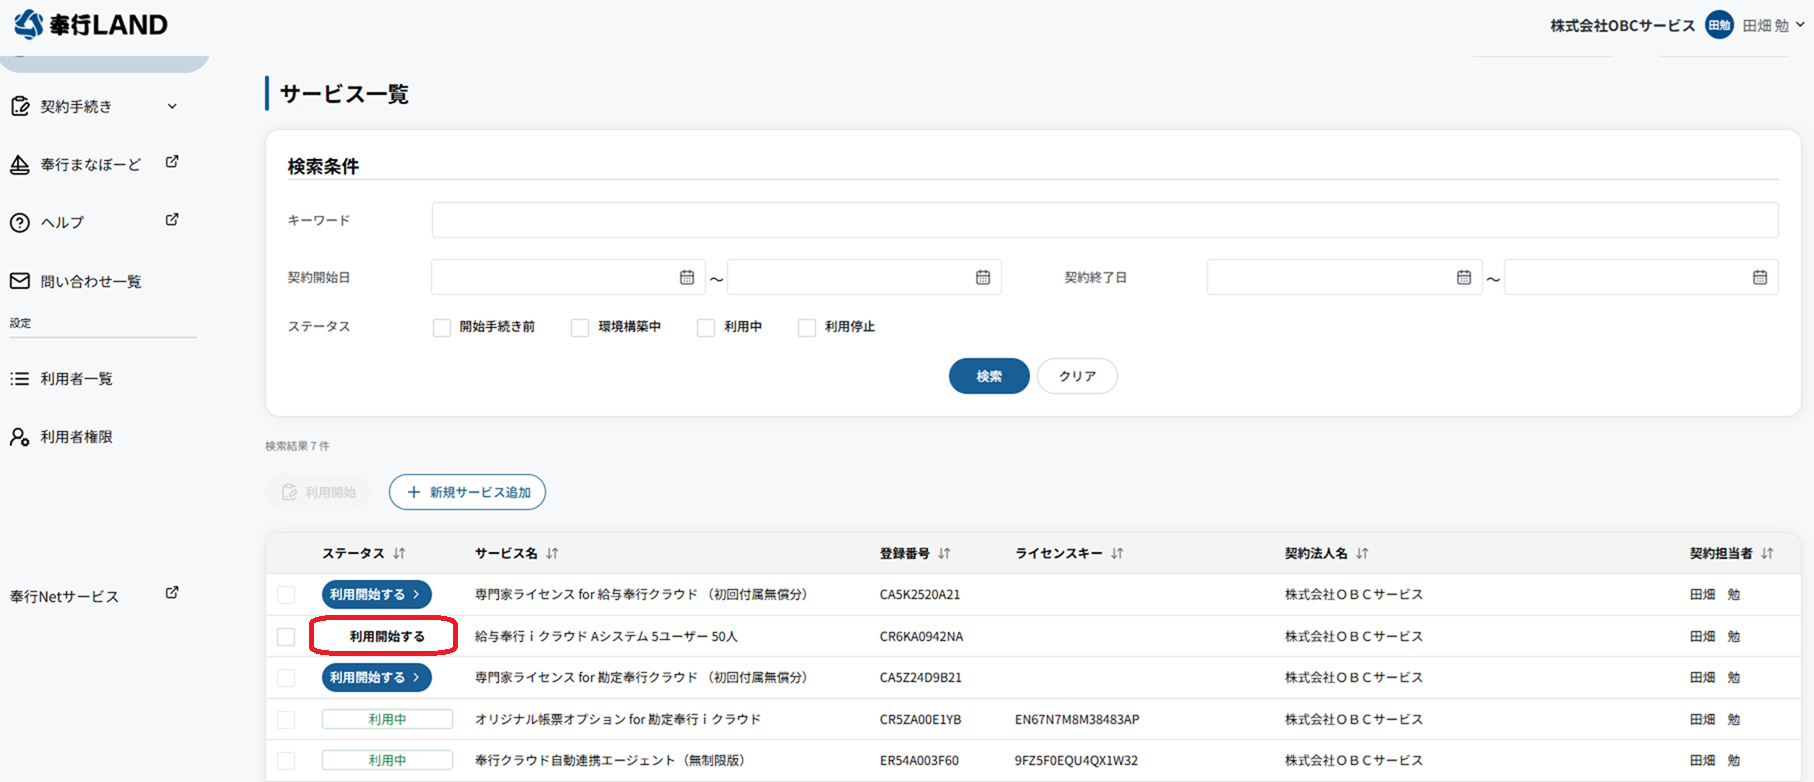Image resolution: width=1814 pixels, height=782 pixels.
Task: Select row checkbox for CR6KA0942NA
Action: [x=286, y=637]
